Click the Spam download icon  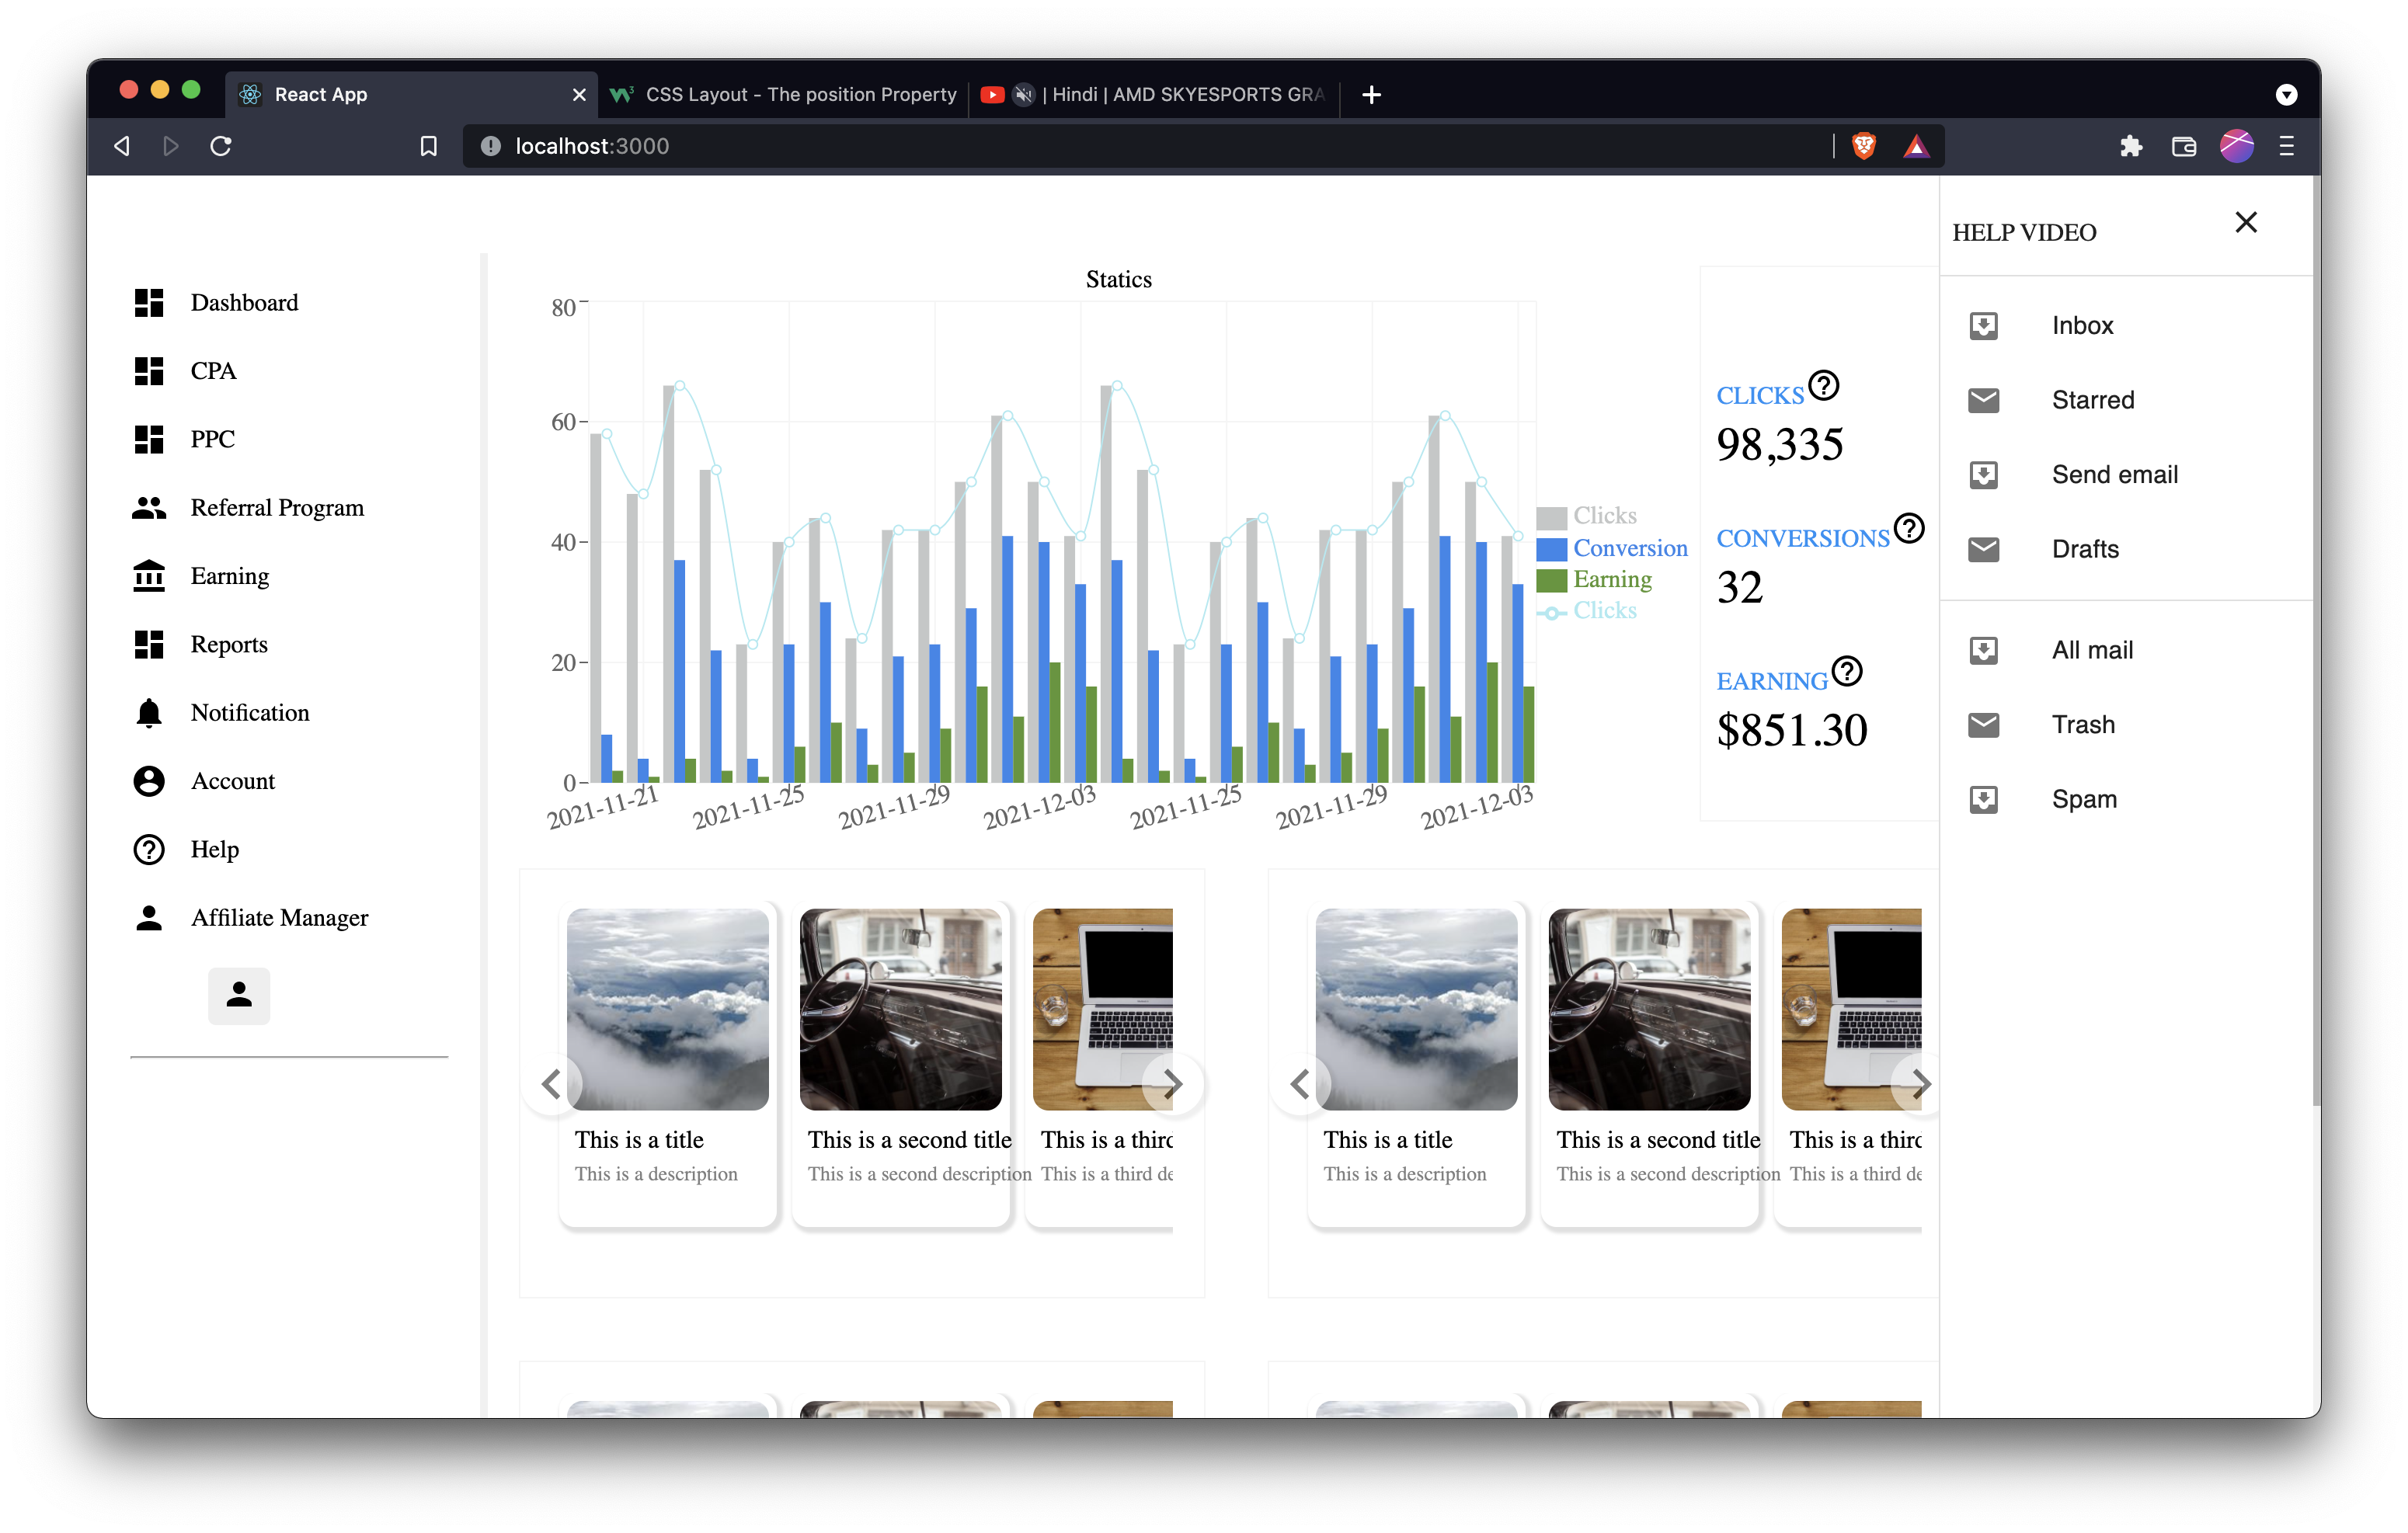tap(1983, 799)
